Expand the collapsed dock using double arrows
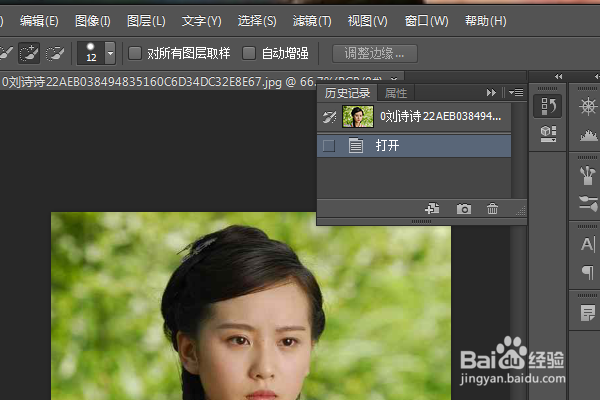600x400 pixels. 559,77
